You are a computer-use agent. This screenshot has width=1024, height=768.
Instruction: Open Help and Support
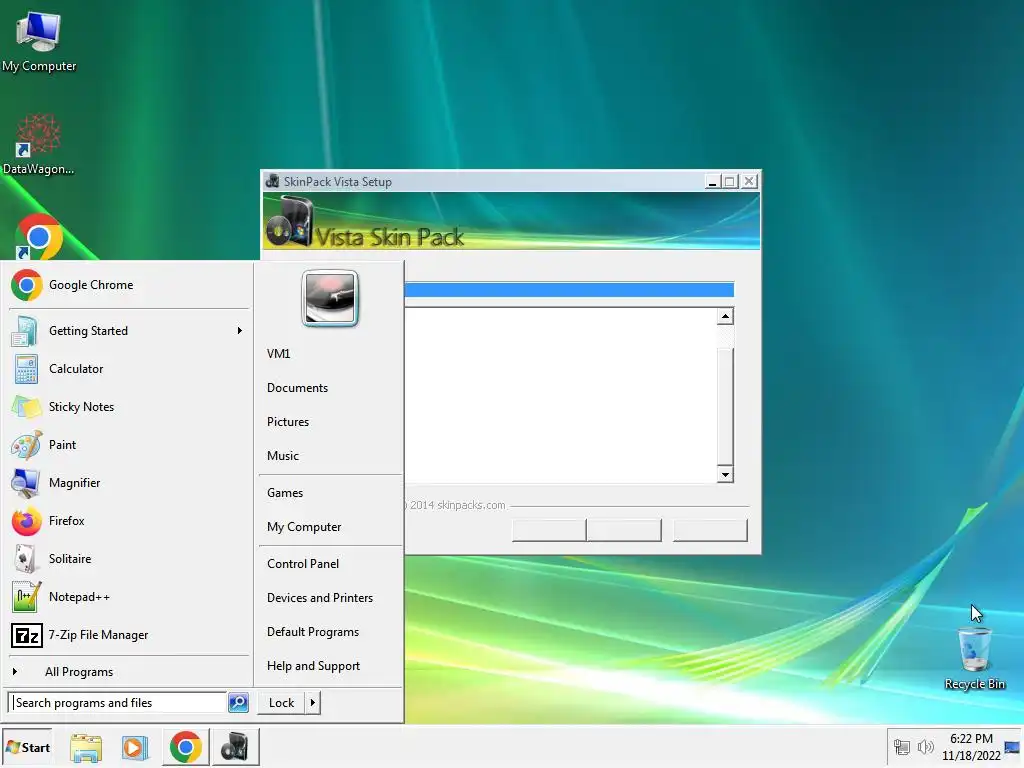click(x=313, y=665)
